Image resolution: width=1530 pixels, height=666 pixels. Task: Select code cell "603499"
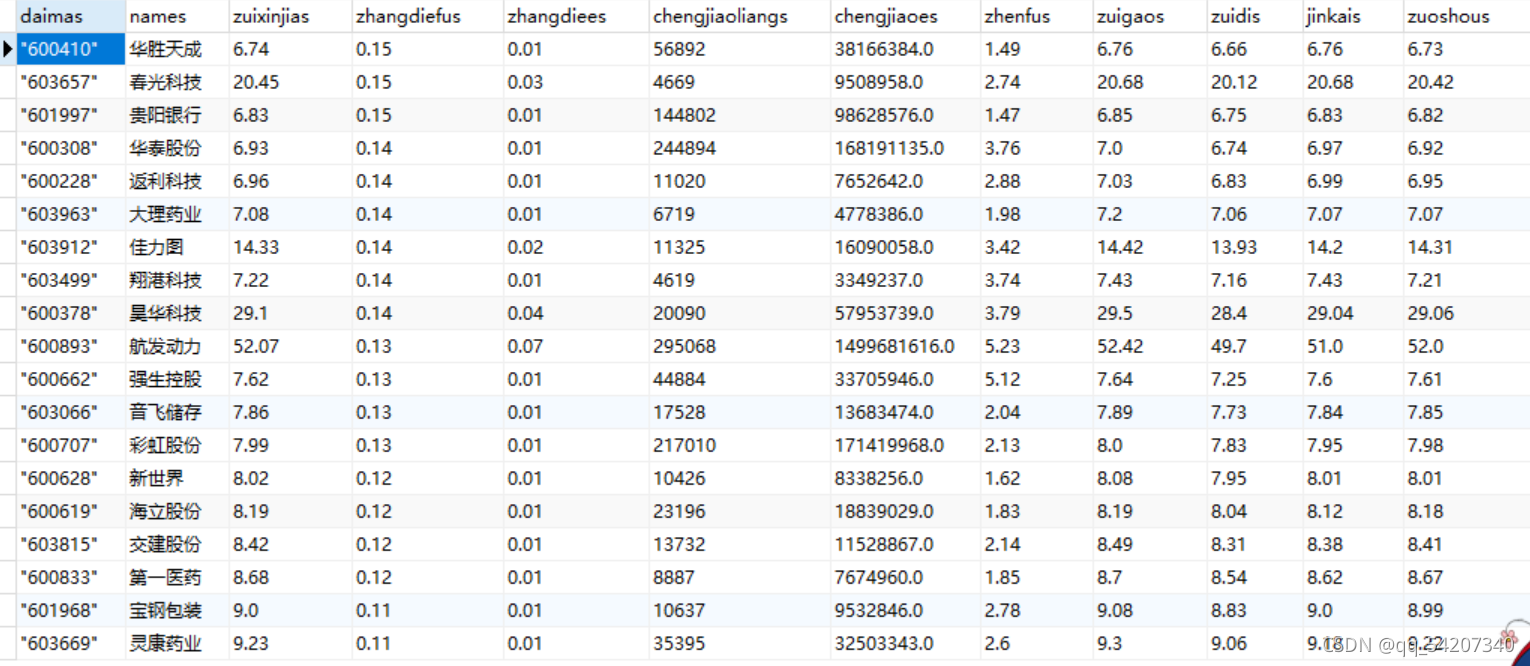(x=71, y=280)
